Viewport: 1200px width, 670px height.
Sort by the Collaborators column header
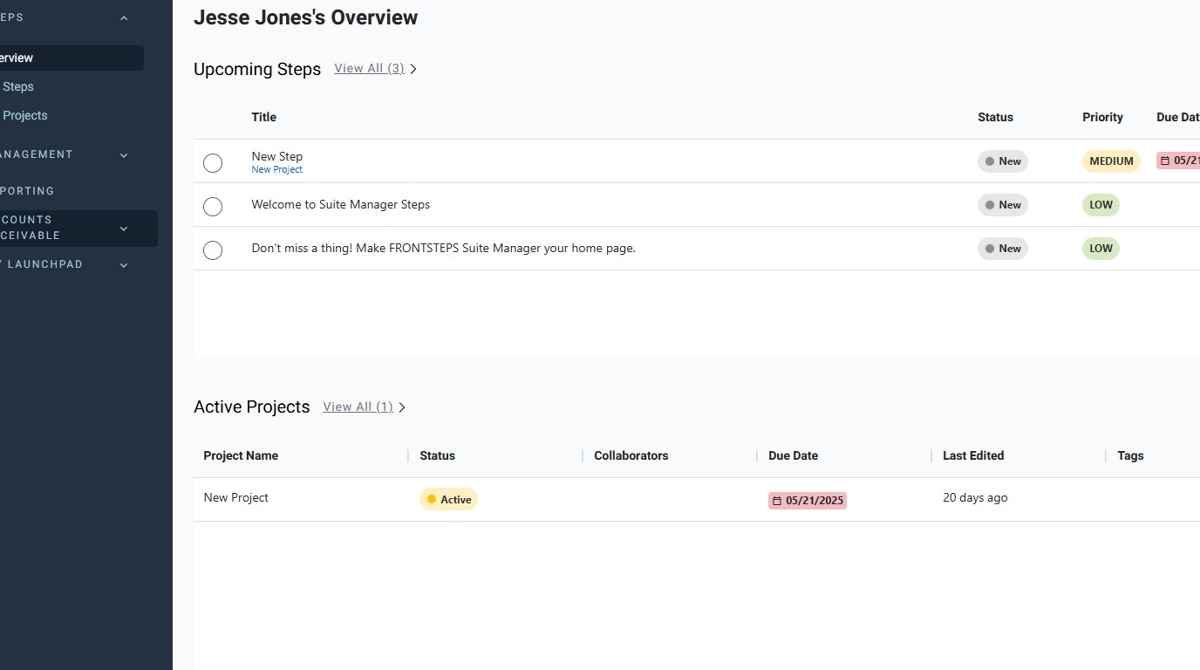pyautogui.click(x=631, y=456)
